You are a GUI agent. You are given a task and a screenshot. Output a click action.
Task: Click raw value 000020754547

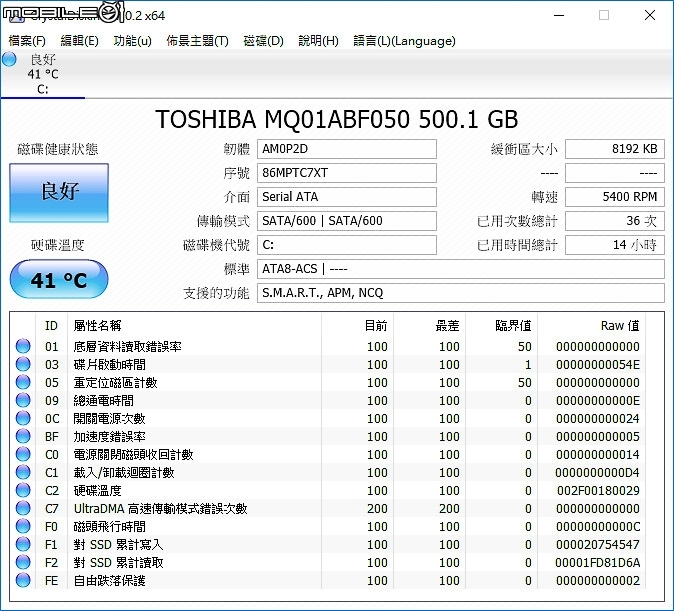pyautogui.click(x=598, y=545)
